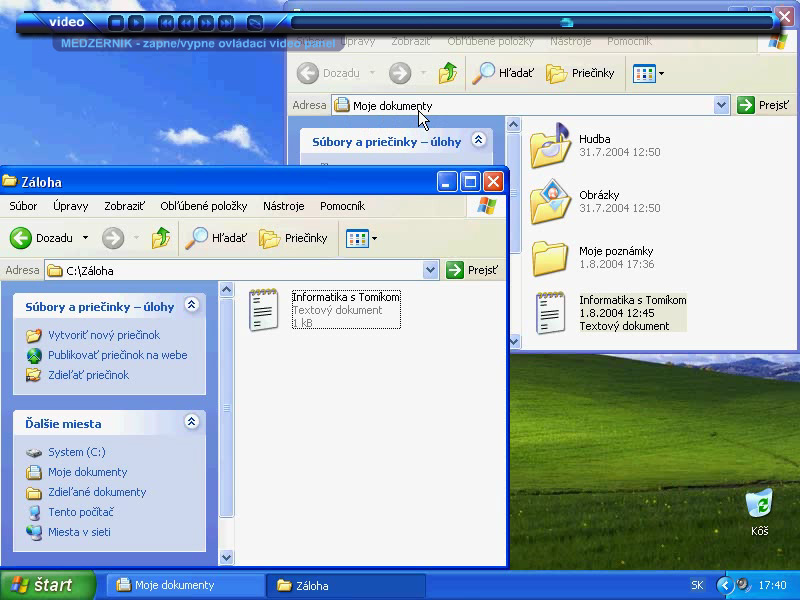Select the Informatika s Tomíkom file icon in Záloha

[263, 310]
